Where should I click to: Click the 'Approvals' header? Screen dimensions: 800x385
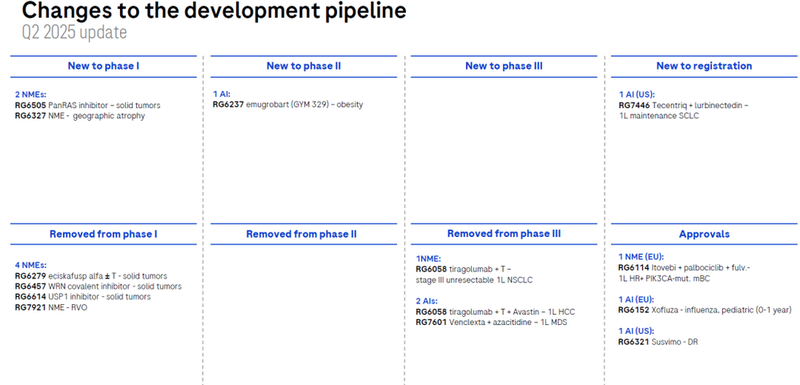pyautogui.click(x=704, y=235)
